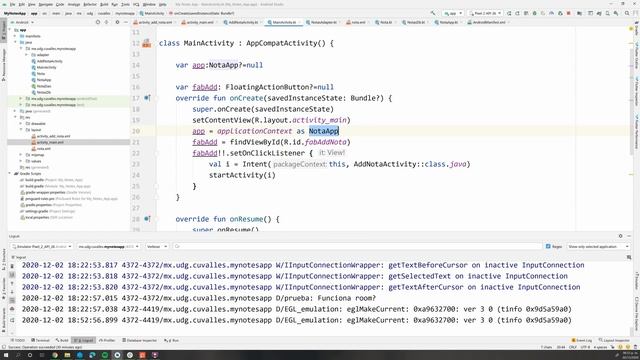This screenshot has height=360, width=640.
Task: Open the Terminal tool window button
Action: (40, 340)
